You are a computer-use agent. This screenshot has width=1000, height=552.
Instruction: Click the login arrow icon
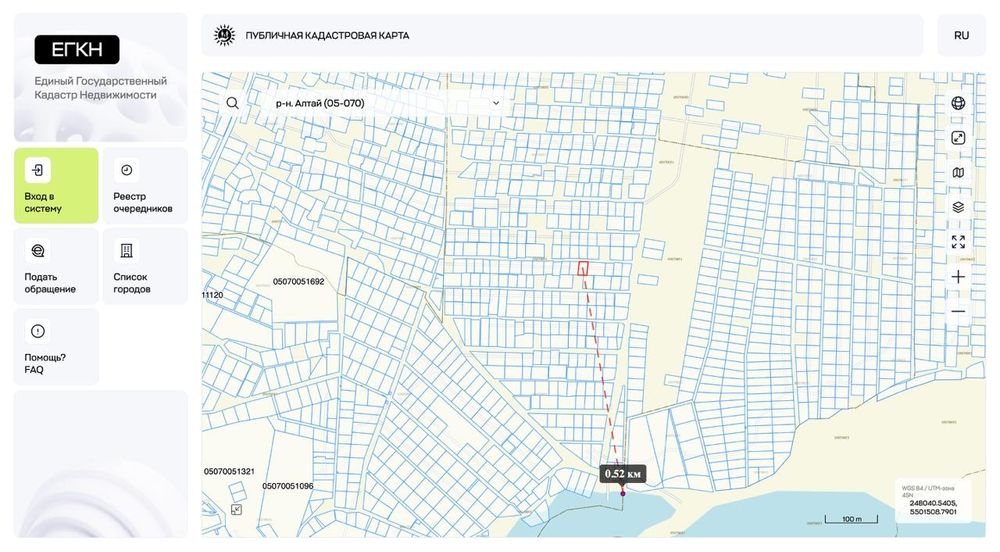pos(38,170)
